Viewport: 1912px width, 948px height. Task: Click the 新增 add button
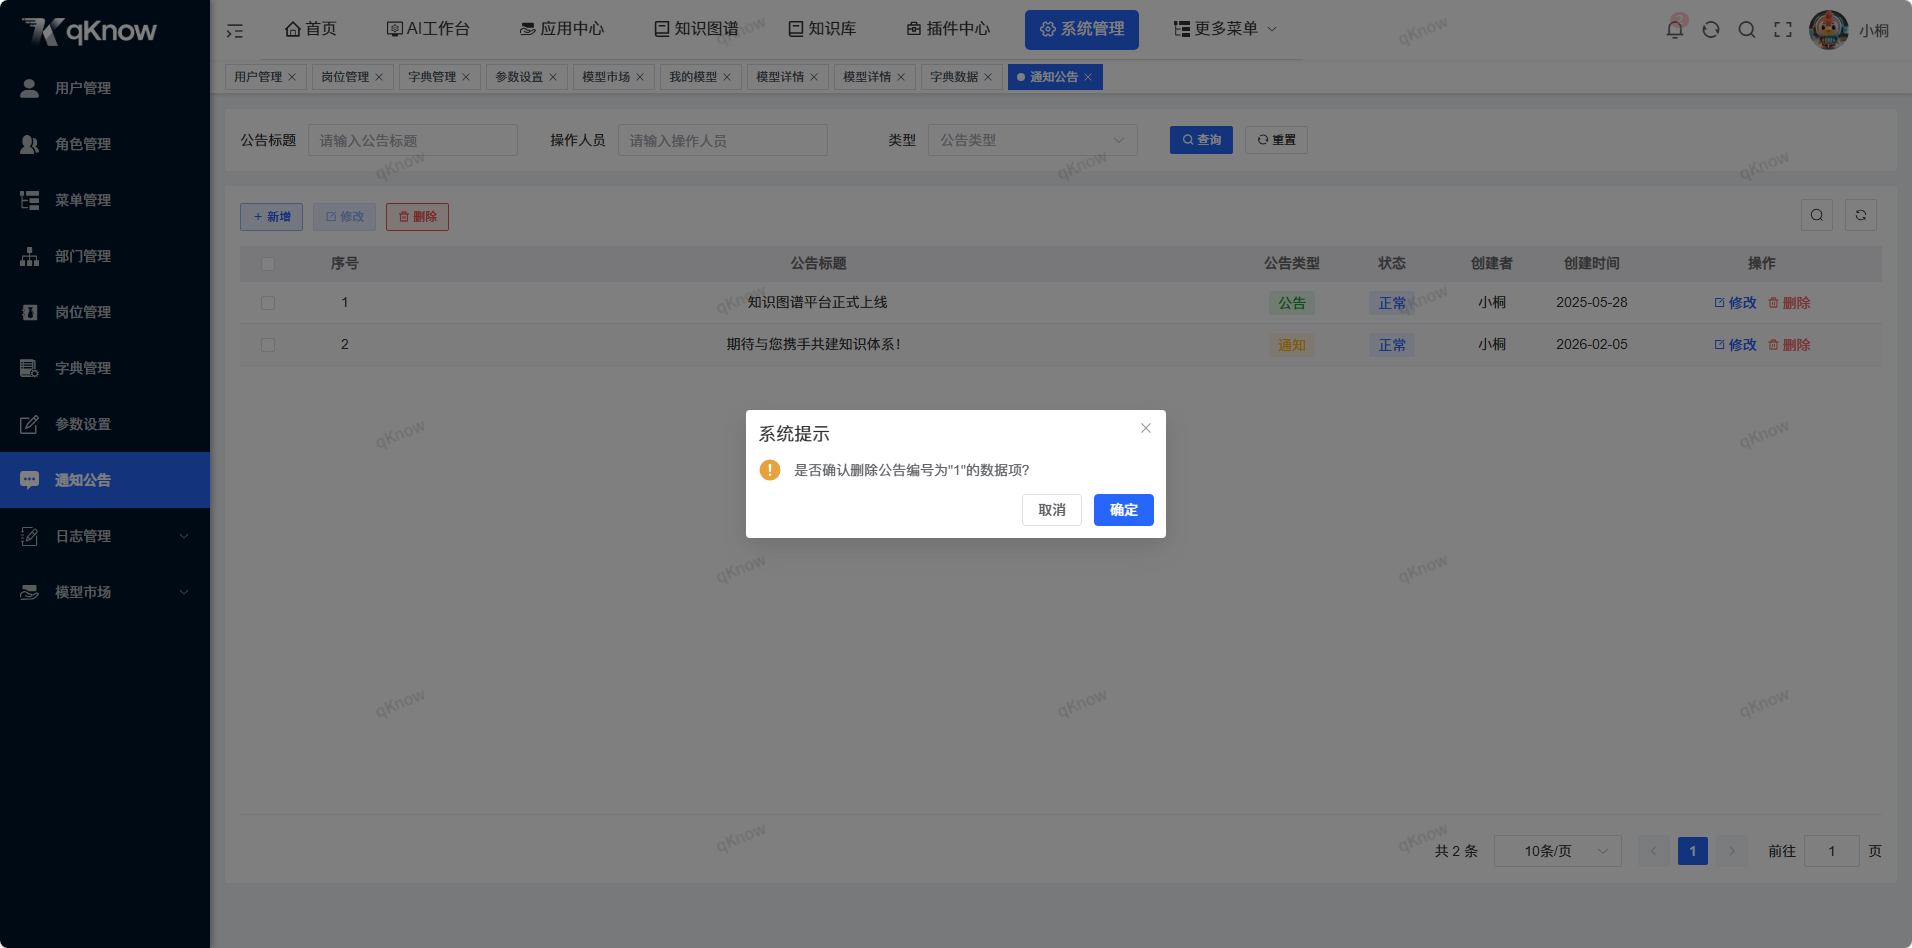tap(271, 217)
